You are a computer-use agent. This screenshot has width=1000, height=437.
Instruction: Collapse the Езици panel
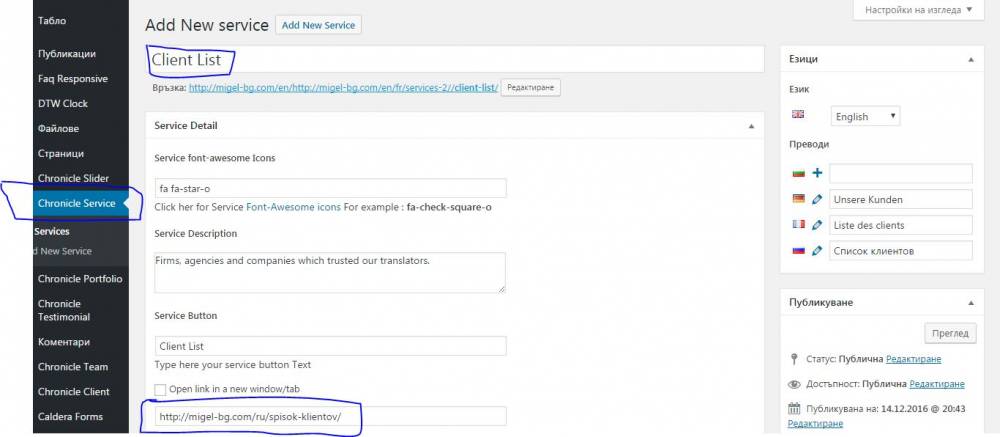(x=971, y=59)
